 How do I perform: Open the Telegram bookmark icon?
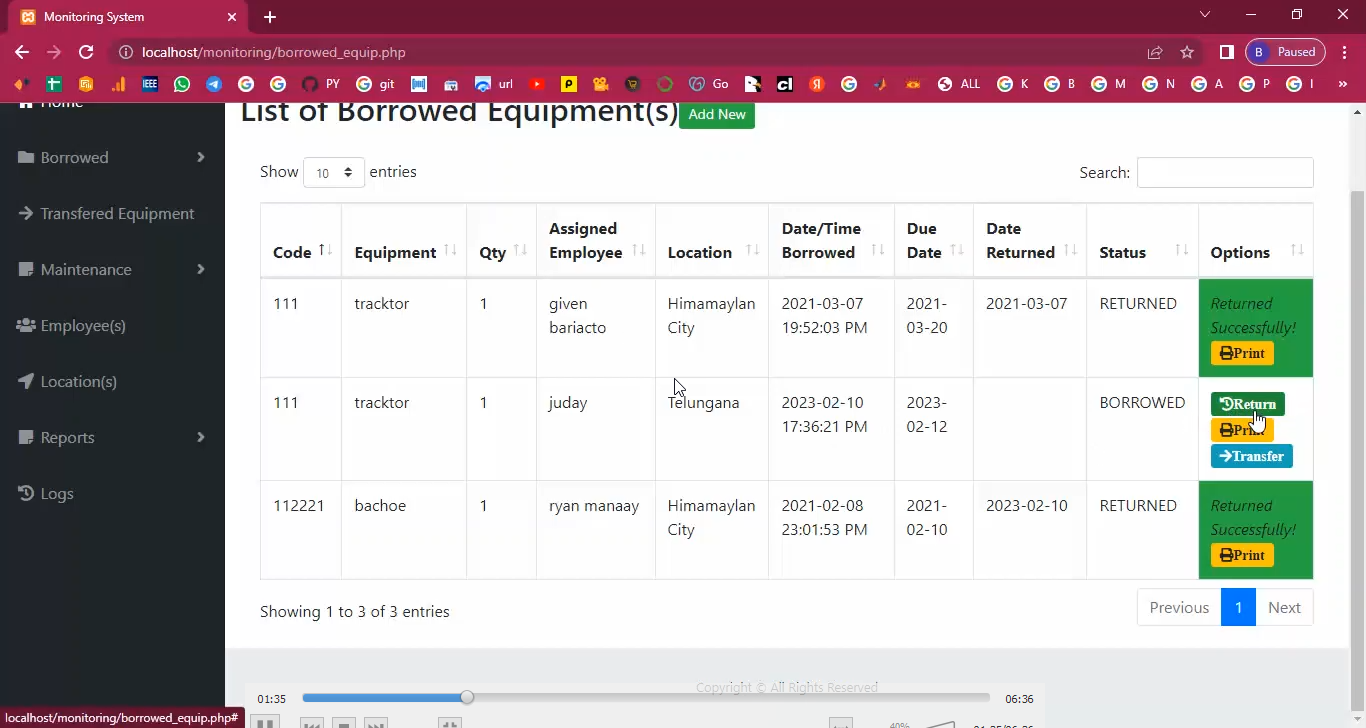click(214, 84)
